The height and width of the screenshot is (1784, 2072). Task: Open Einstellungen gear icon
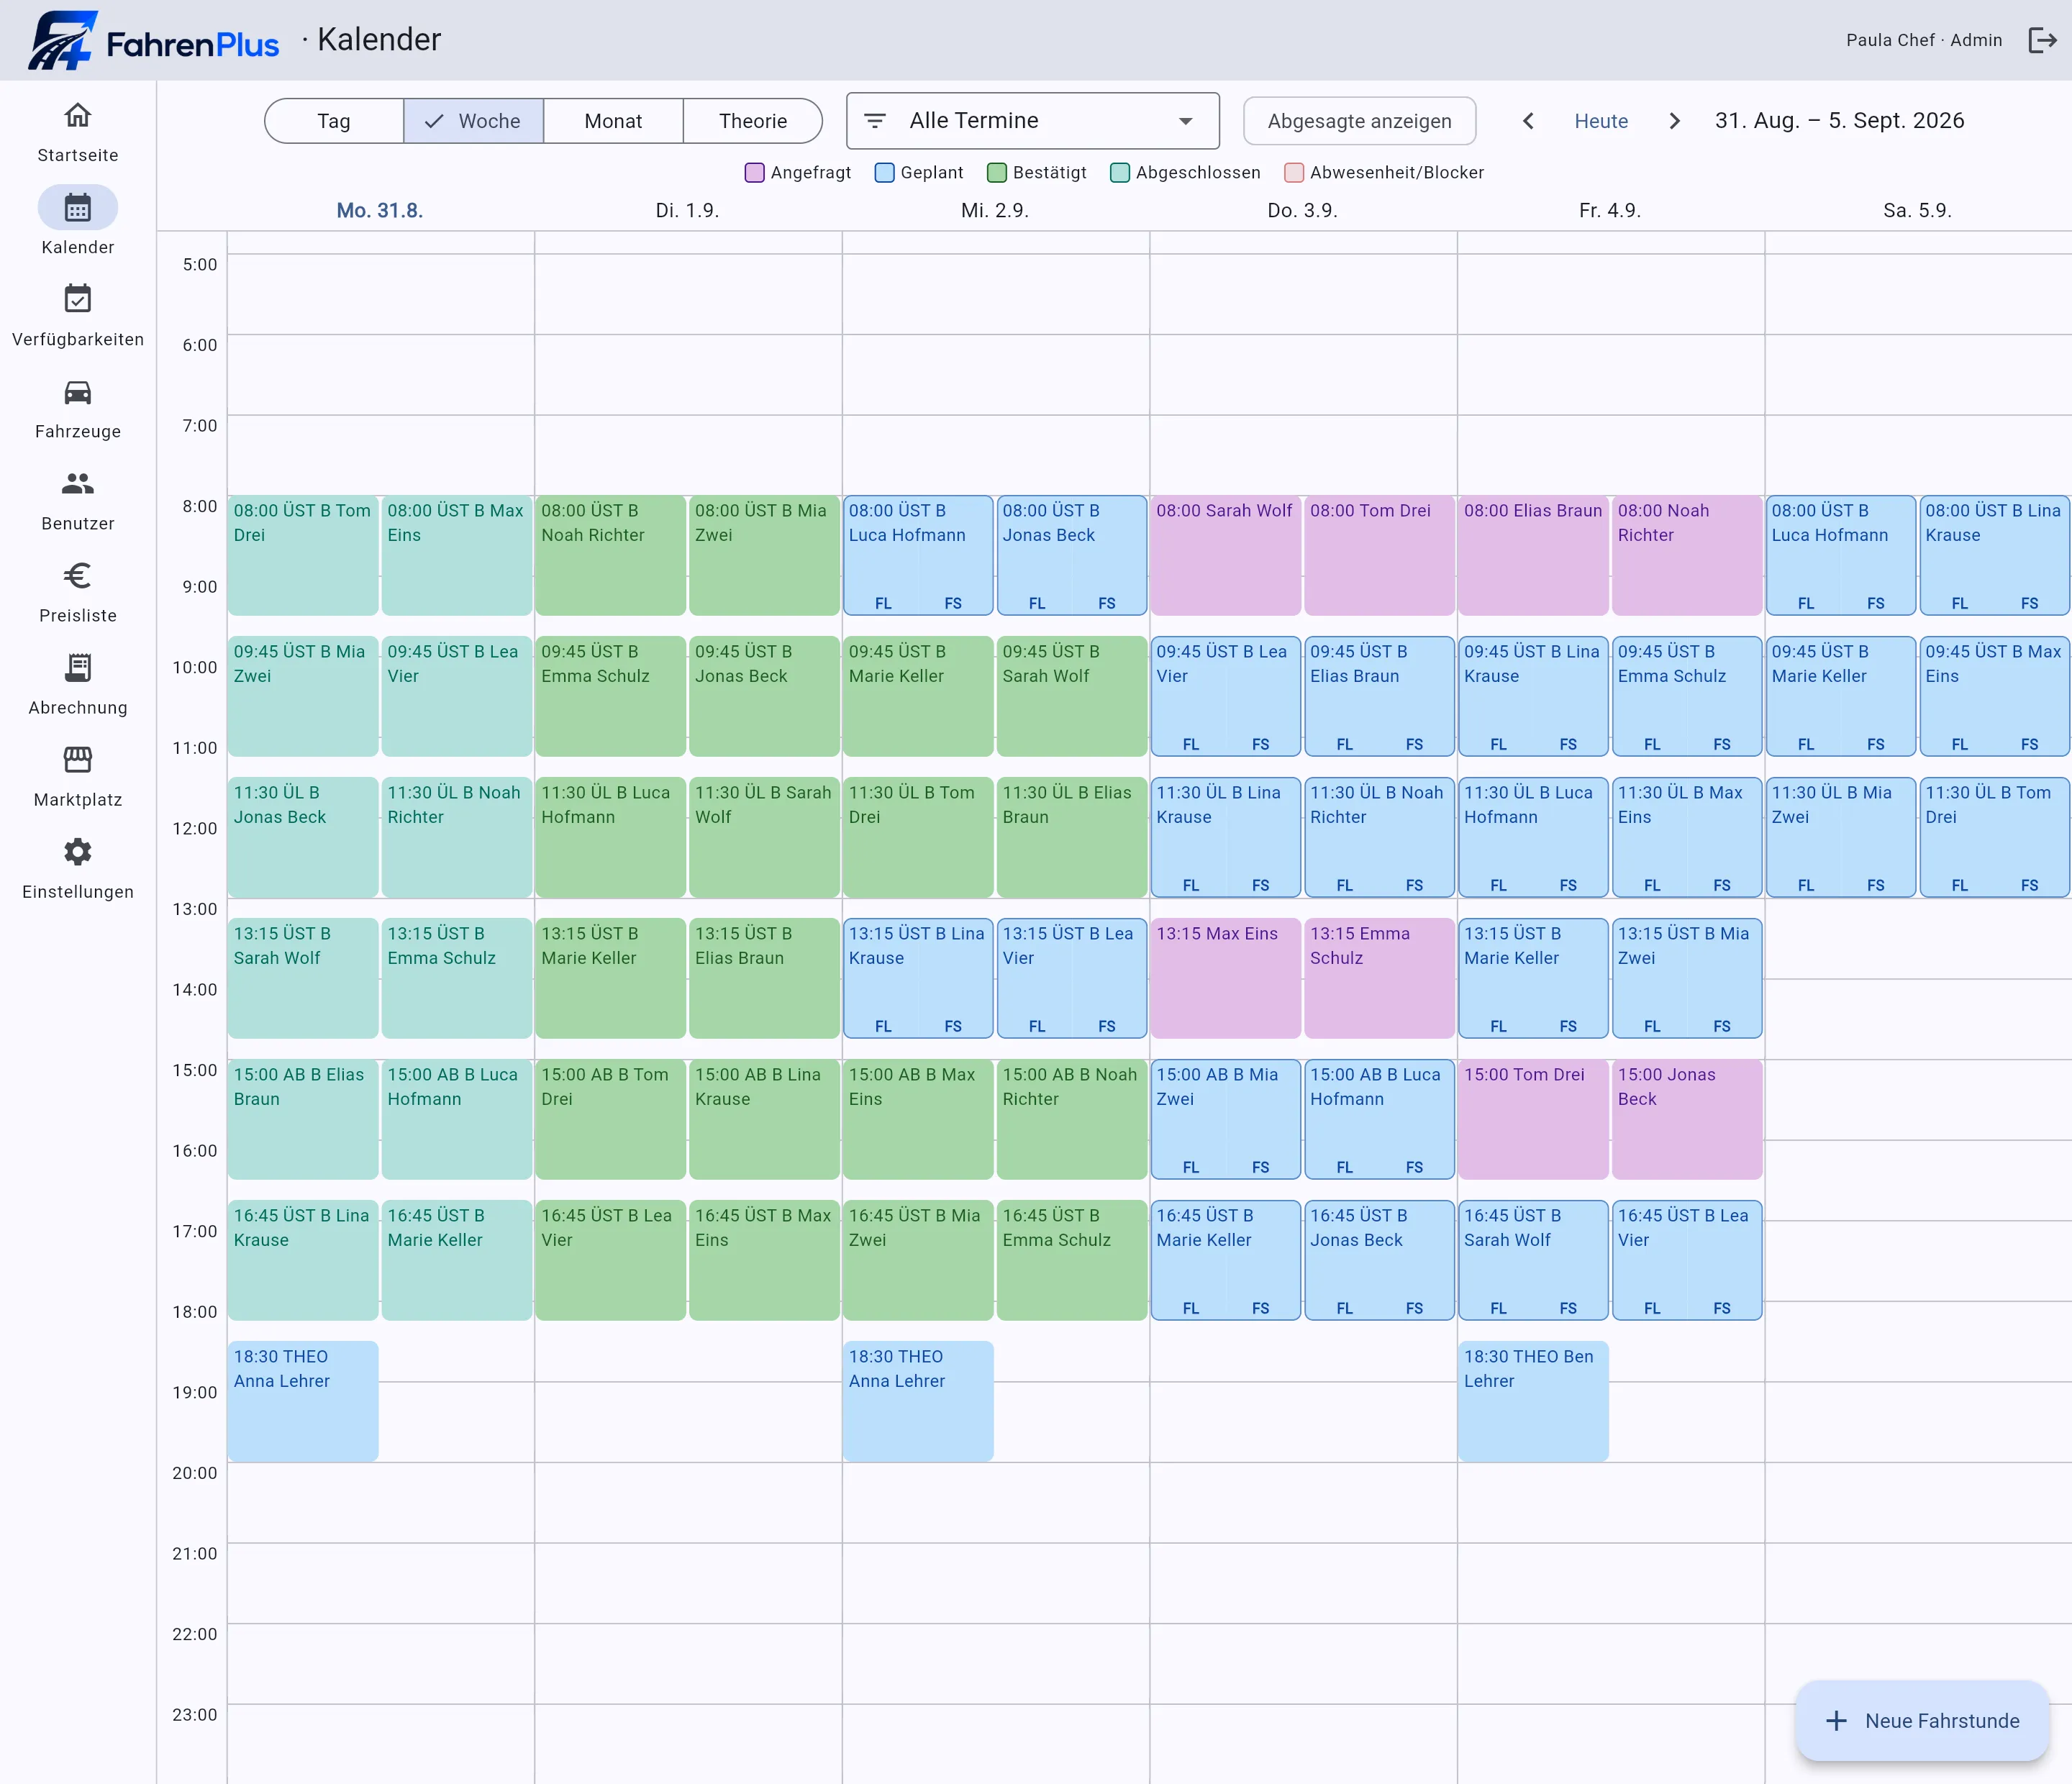pos(78,852)
